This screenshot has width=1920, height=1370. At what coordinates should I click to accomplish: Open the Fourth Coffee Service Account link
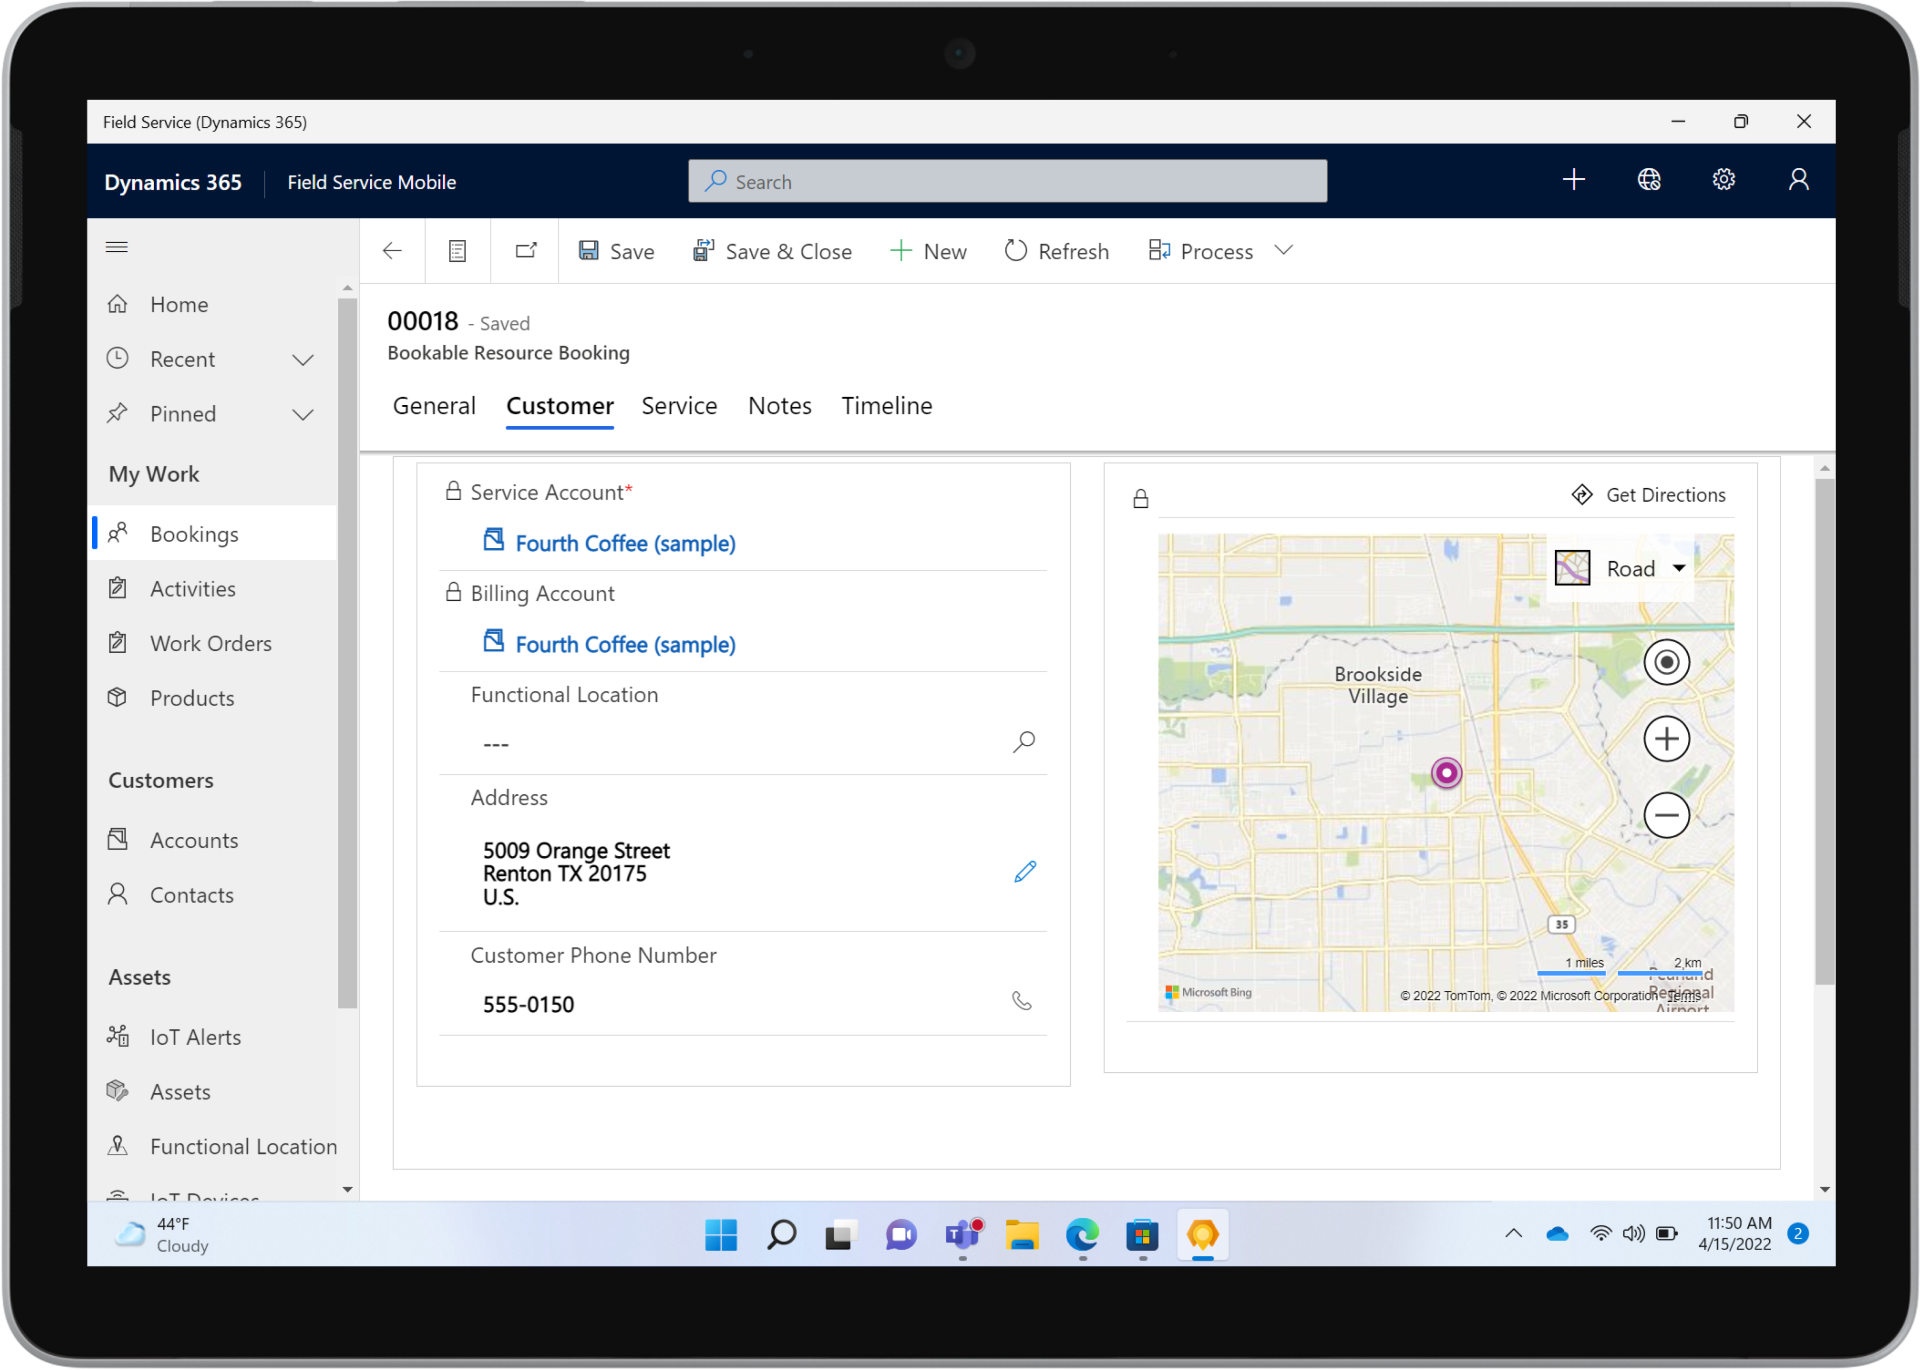click(x=625, y=543)
